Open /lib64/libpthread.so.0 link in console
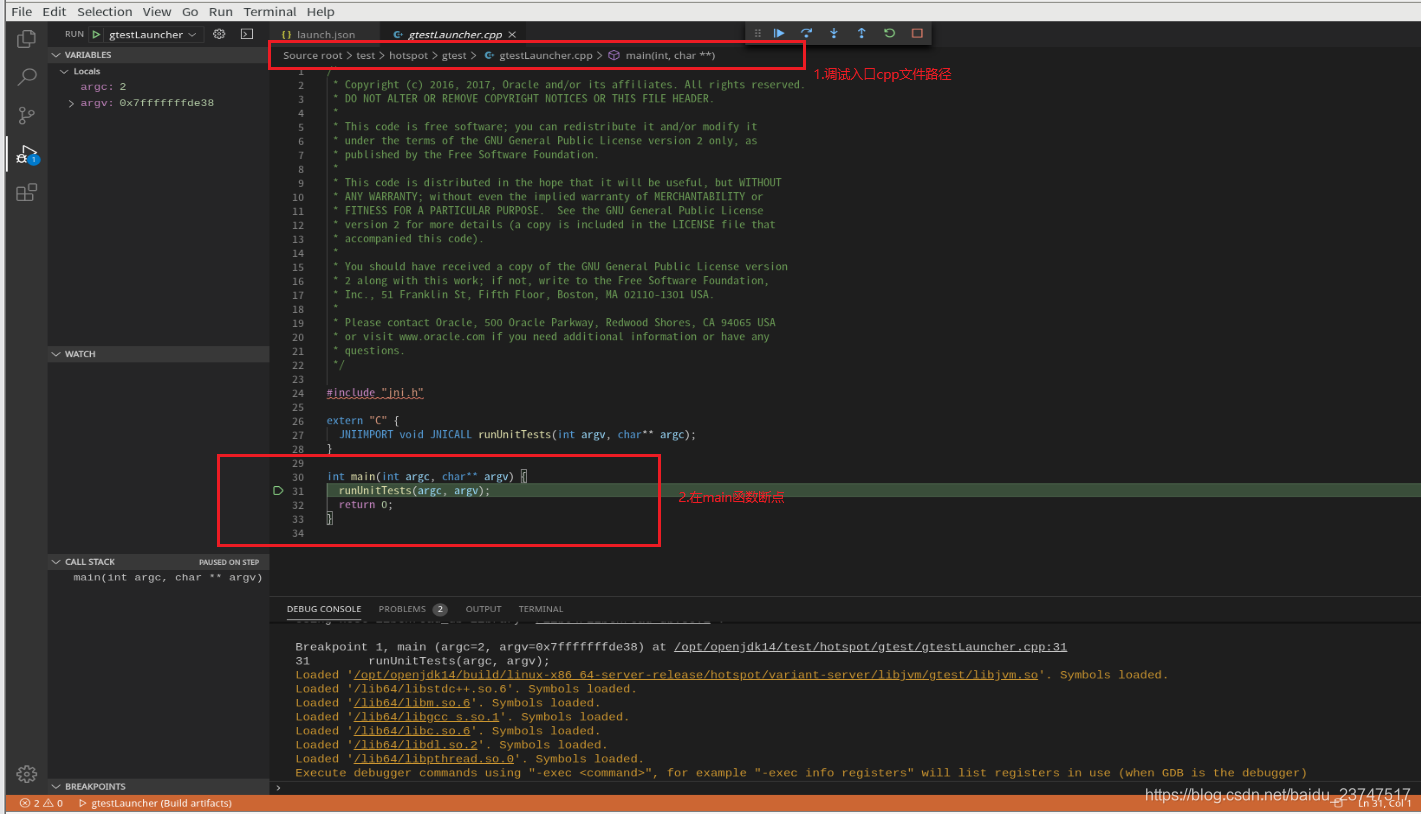The image size is (1421, 814). click(433, 759)
